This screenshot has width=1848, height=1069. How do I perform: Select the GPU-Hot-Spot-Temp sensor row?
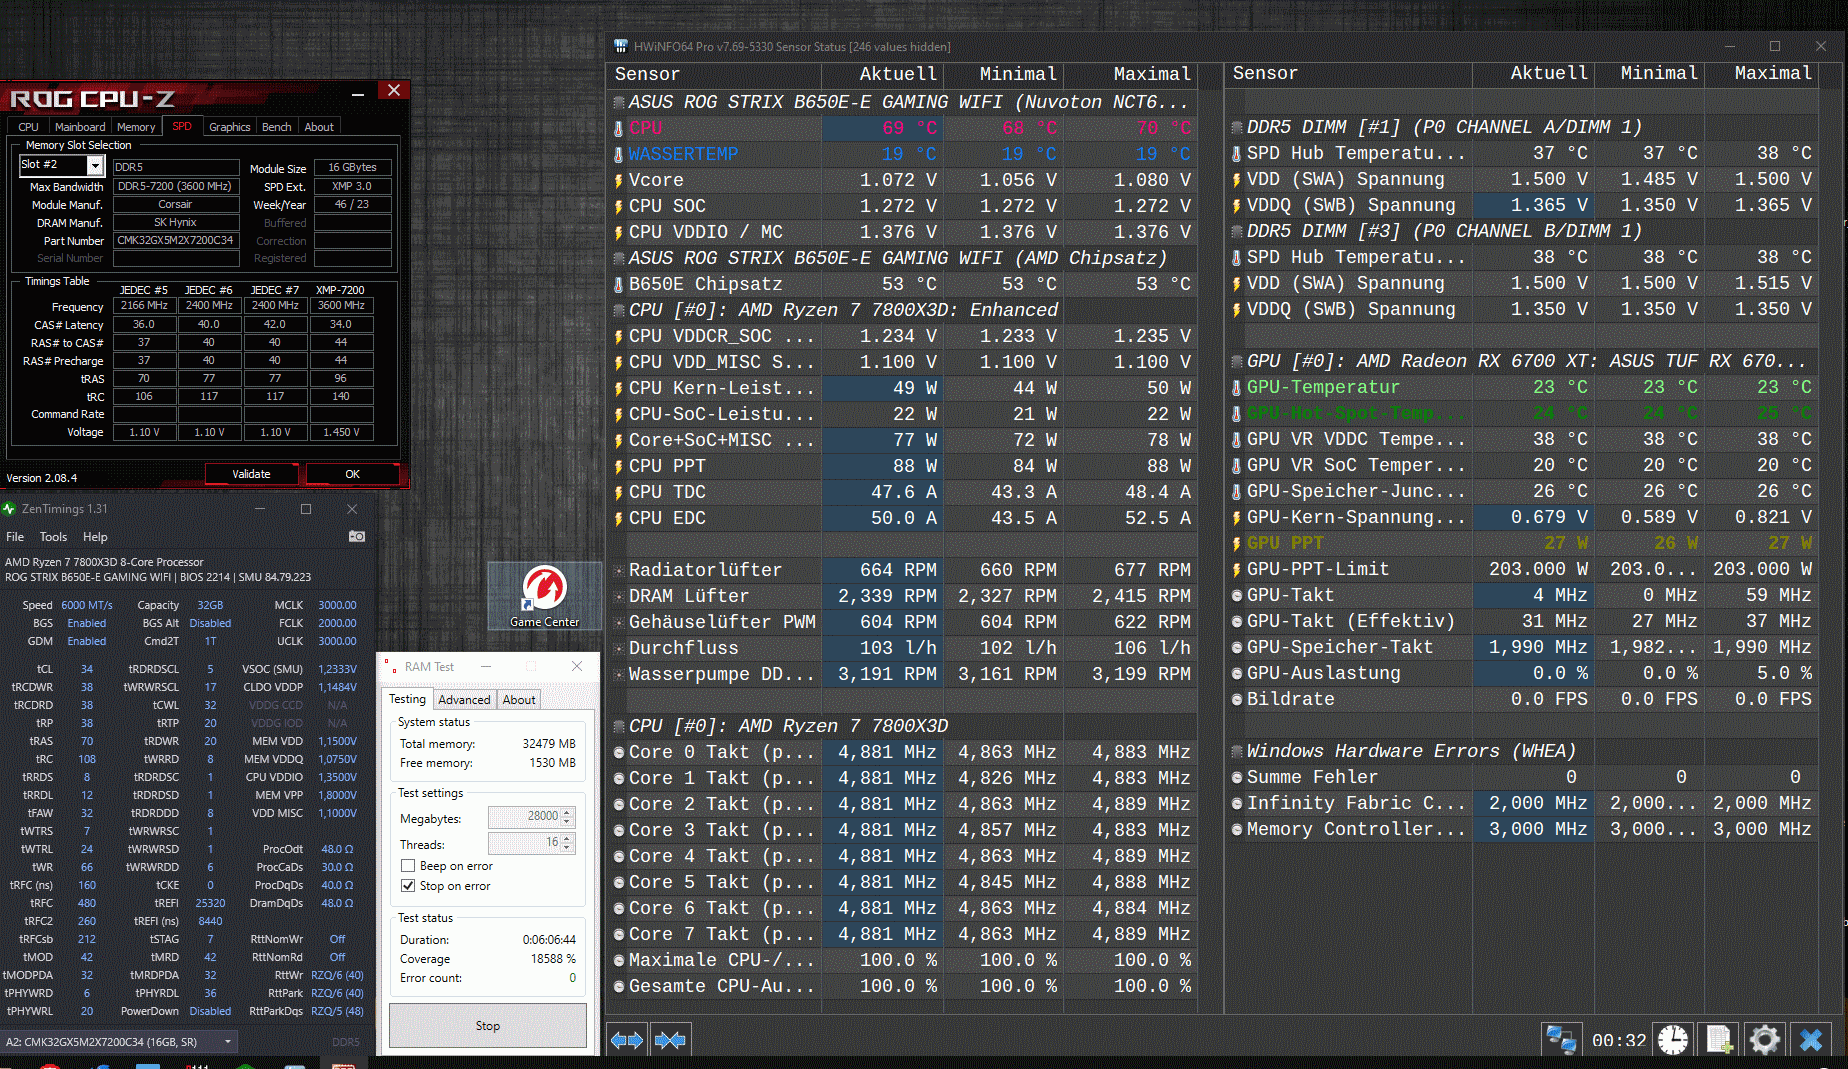point(1522,413)
